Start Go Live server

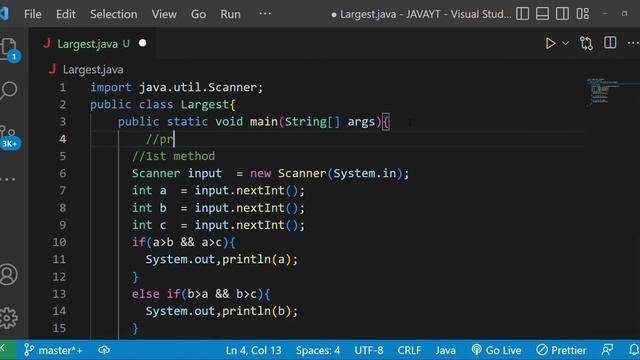click(x=496, y=350)
